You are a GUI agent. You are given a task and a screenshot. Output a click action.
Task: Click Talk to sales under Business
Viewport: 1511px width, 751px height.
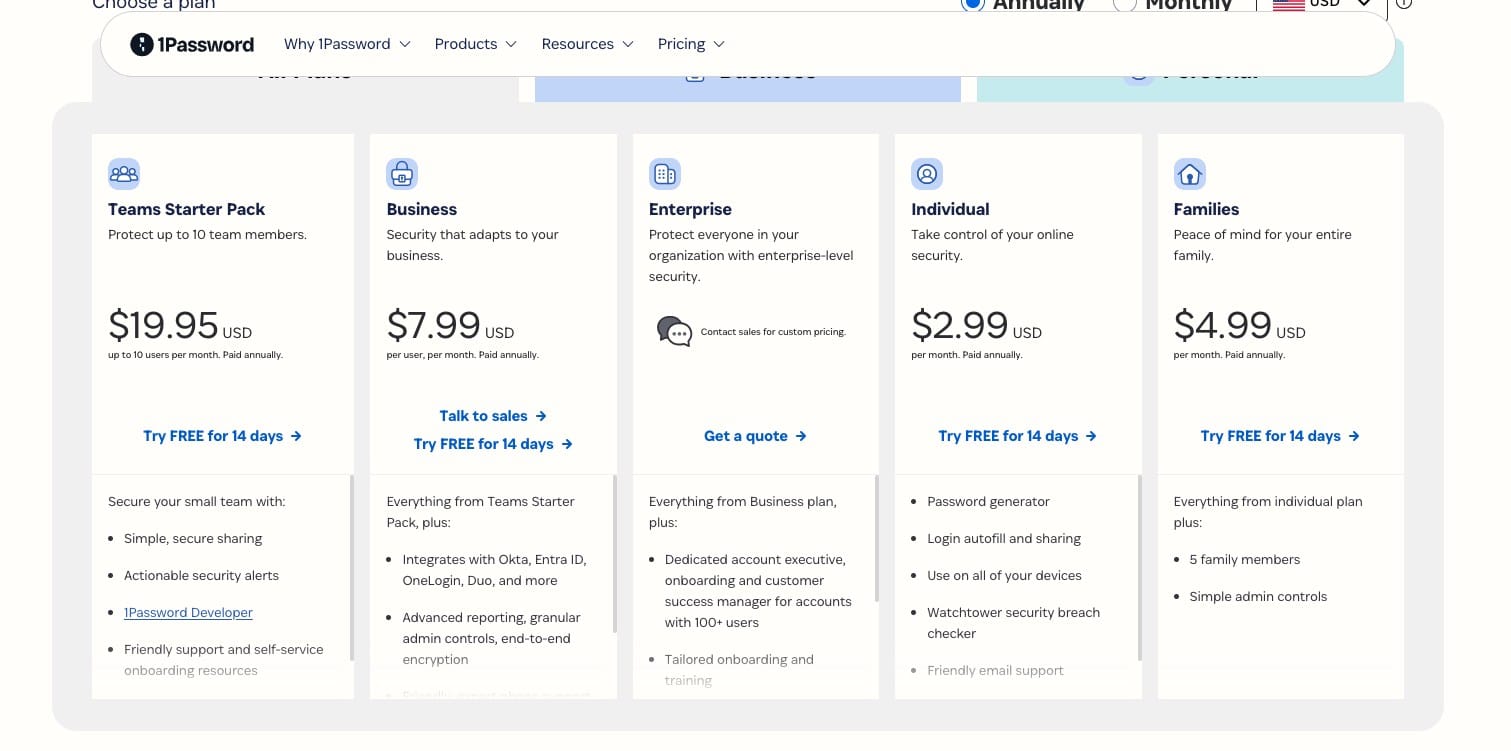[x=493, y=416]
